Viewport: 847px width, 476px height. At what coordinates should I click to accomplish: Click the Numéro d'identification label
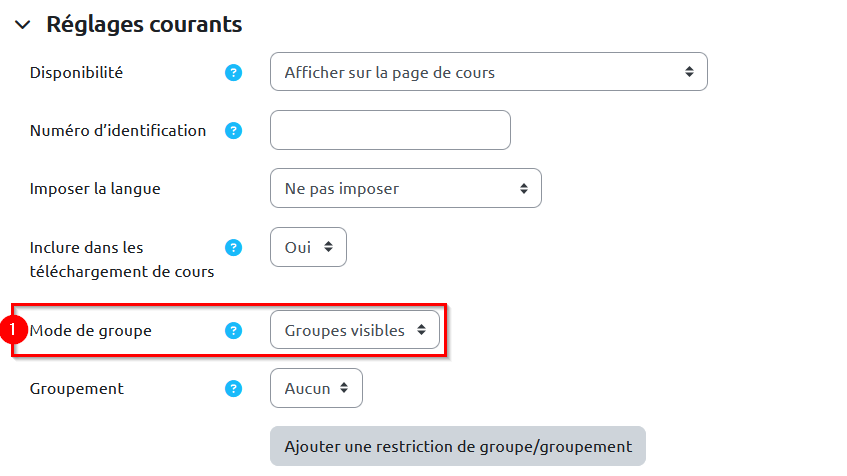point(118,130)
